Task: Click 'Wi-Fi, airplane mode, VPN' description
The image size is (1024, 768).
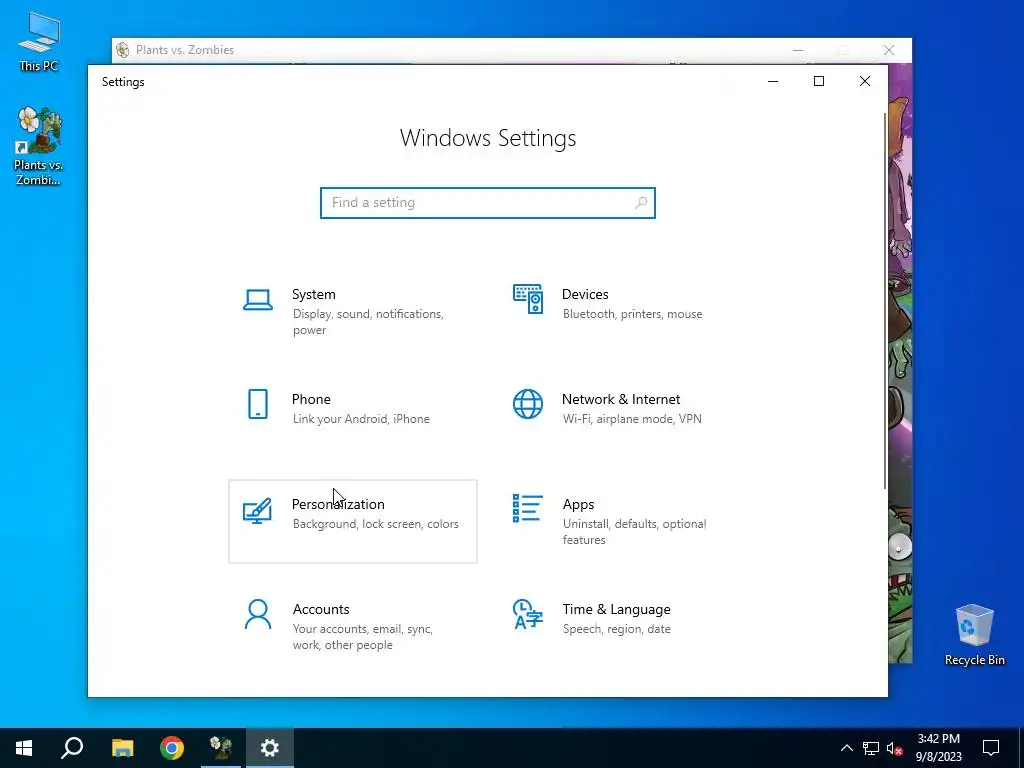Action: tap(632, 419)
